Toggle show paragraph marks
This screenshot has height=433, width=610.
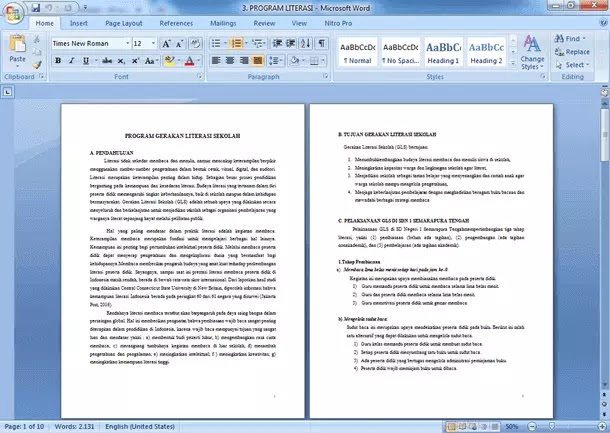321,44
